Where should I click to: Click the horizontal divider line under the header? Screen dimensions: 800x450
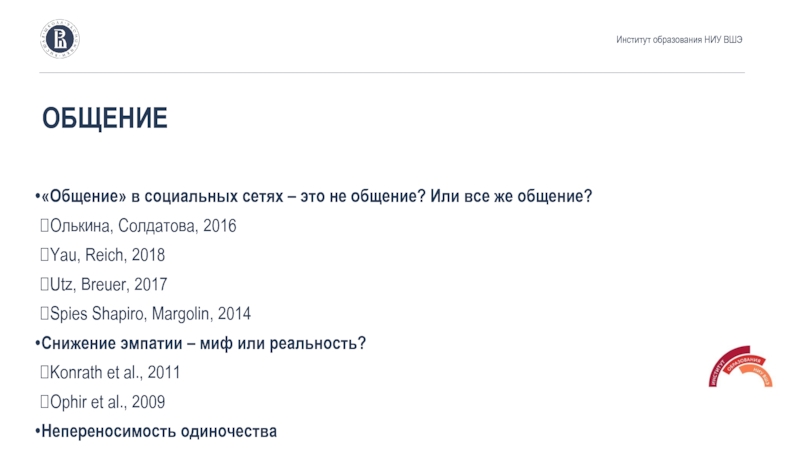pos(400,72)
